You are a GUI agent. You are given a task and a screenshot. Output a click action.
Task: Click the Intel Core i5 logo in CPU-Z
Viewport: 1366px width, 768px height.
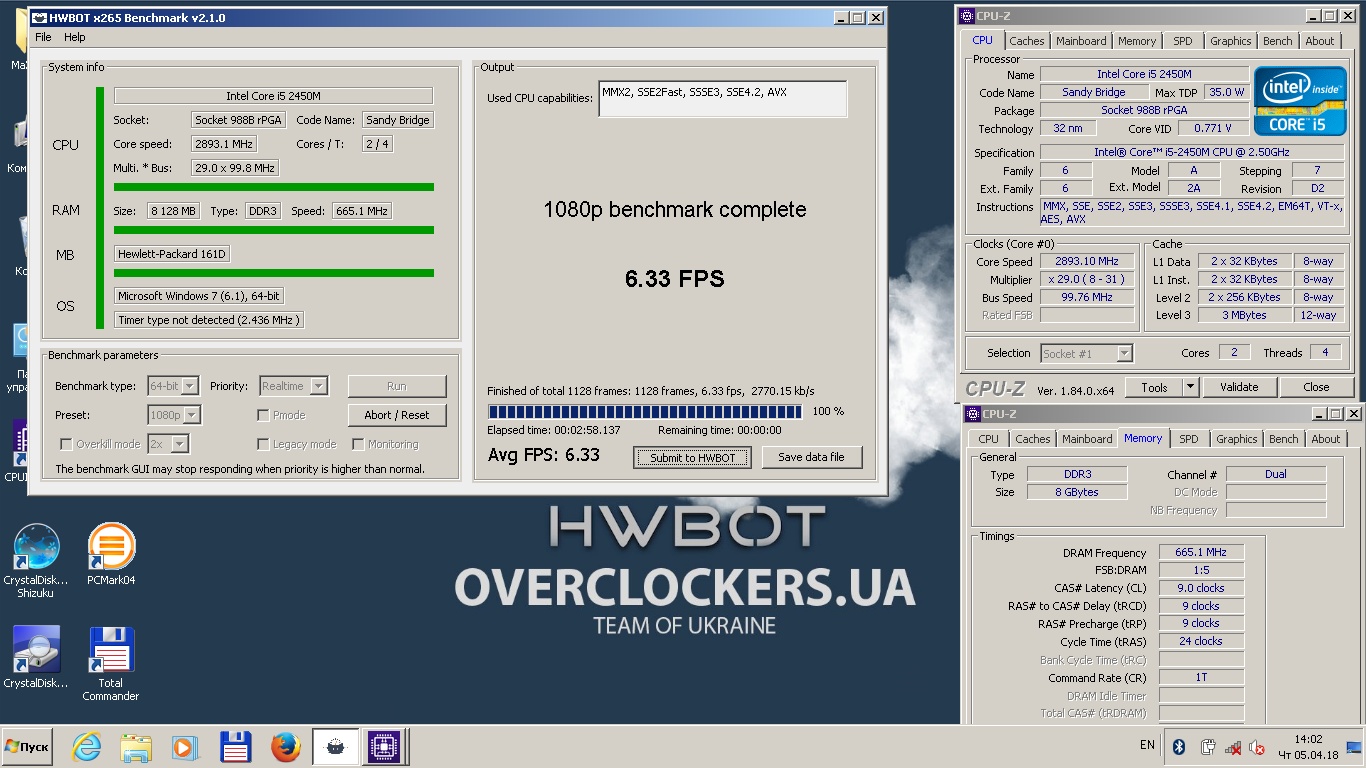click(x=1300, y=100)
